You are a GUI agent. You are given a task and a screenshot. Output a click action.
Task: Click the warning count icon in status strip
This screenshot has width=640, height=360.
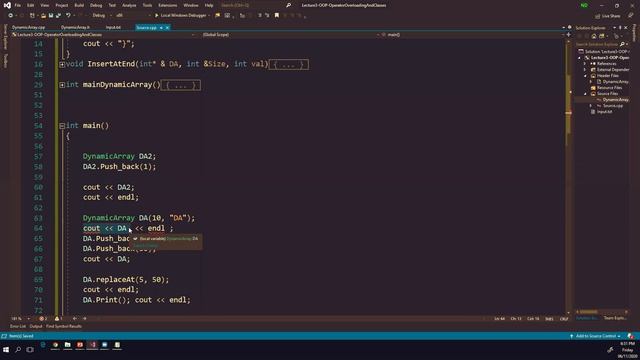pyautogui.click(x=57, y=318)
